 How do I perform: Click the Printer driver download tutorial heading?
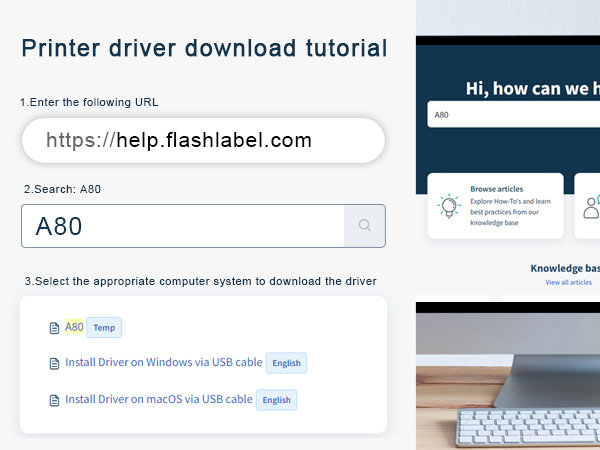tap(204, 48)
